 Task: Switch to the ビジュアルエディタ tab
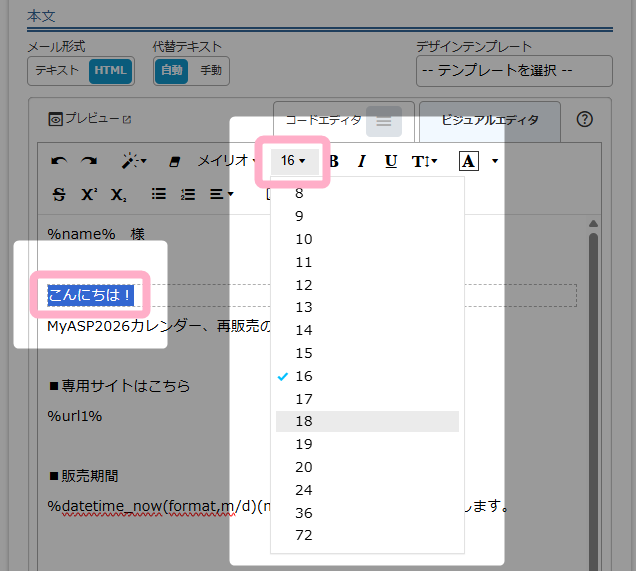pyautogui.click(x=489, y=119)
